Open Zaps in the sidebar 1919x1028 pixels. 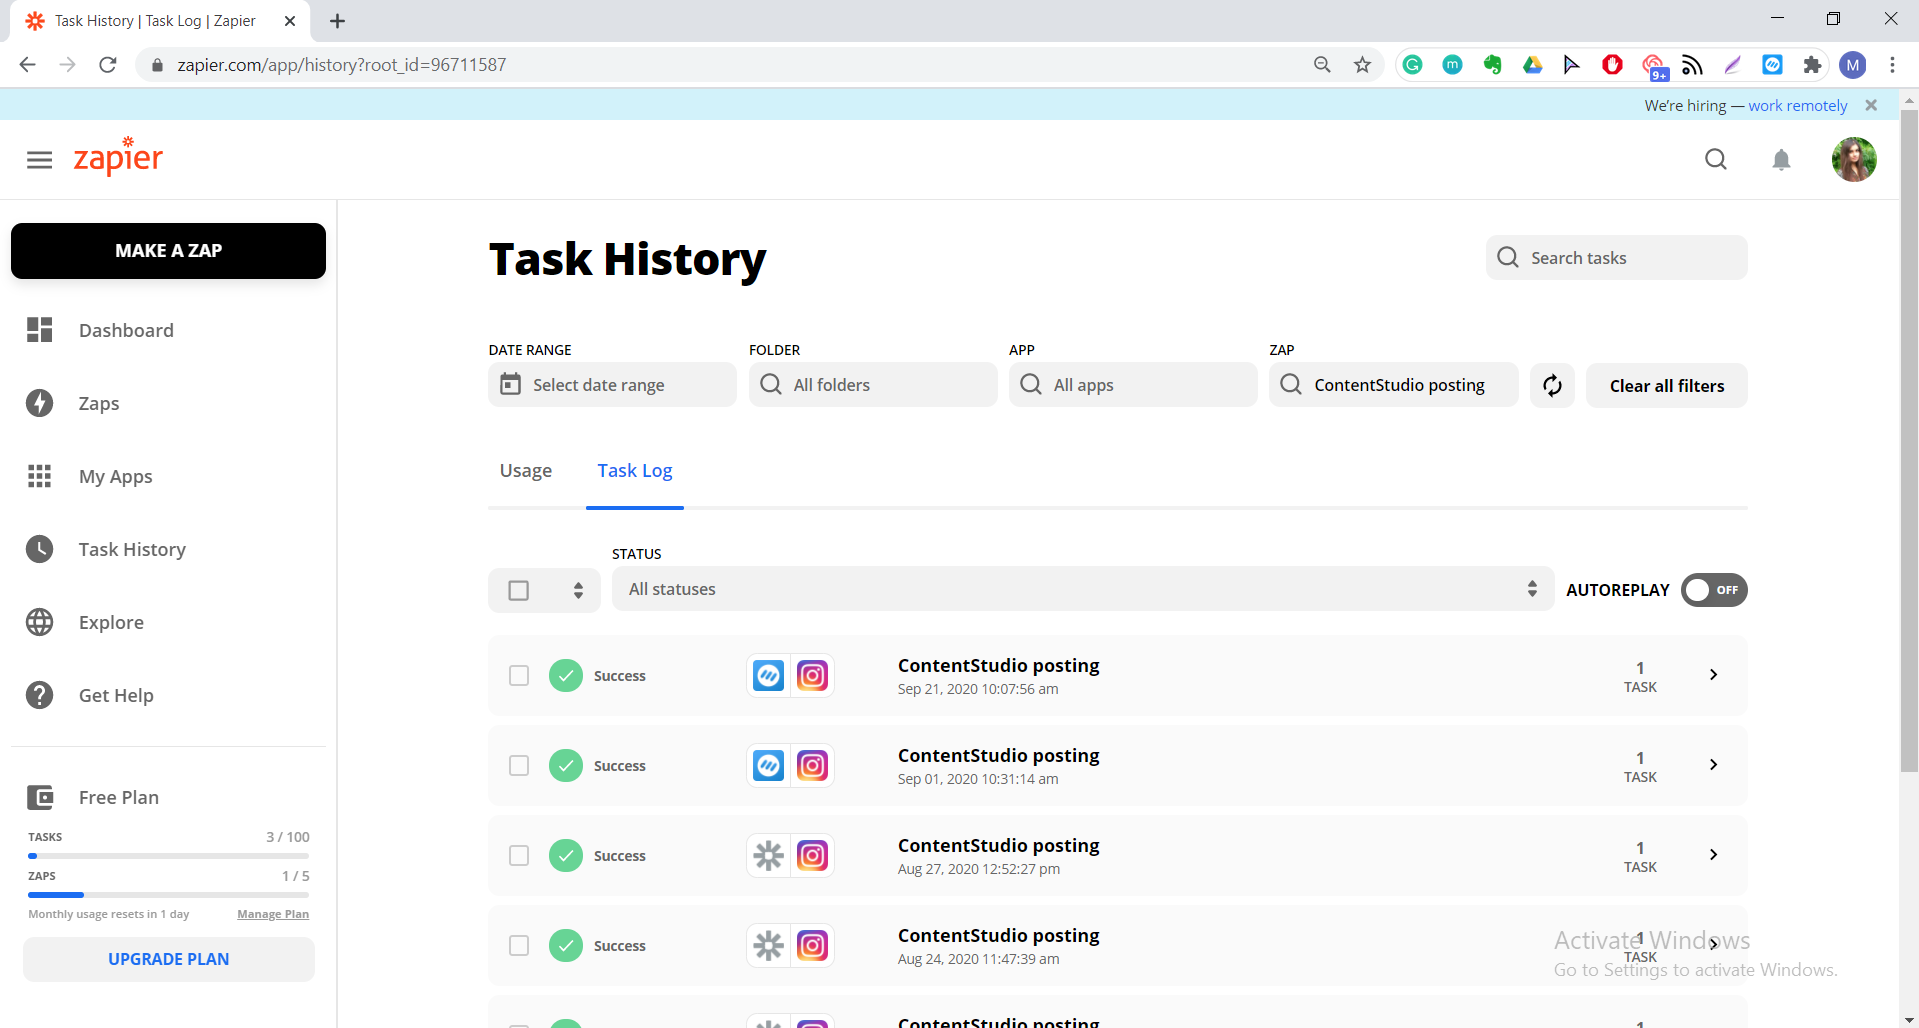pos(99,403)
